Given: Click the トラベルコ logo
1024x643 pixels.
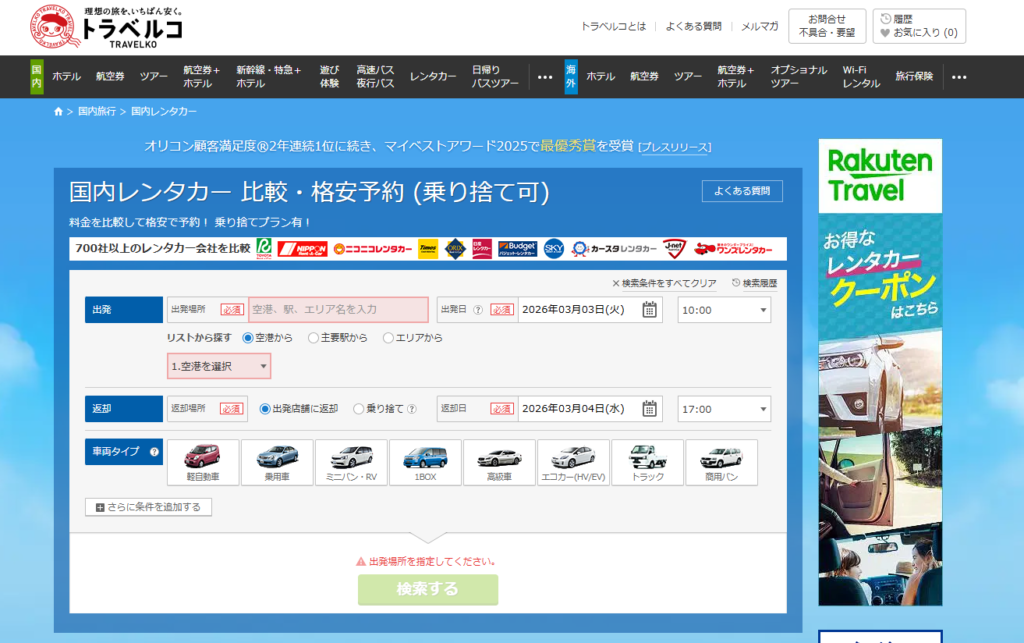Looking at the screenshot, I should 106,27.
